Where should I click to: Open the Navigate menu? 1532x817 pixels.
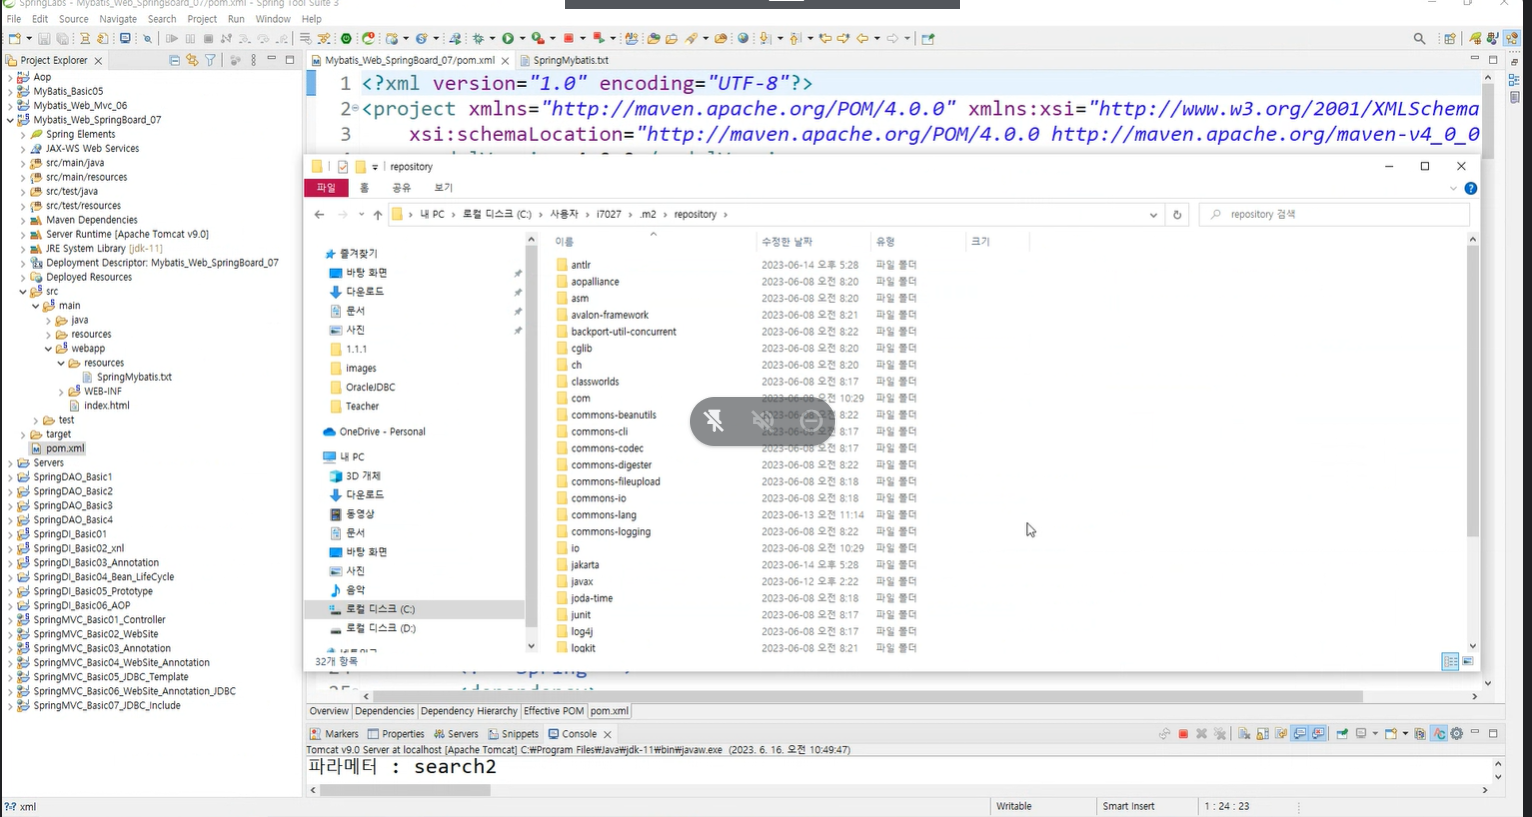(x=118, y=19)
